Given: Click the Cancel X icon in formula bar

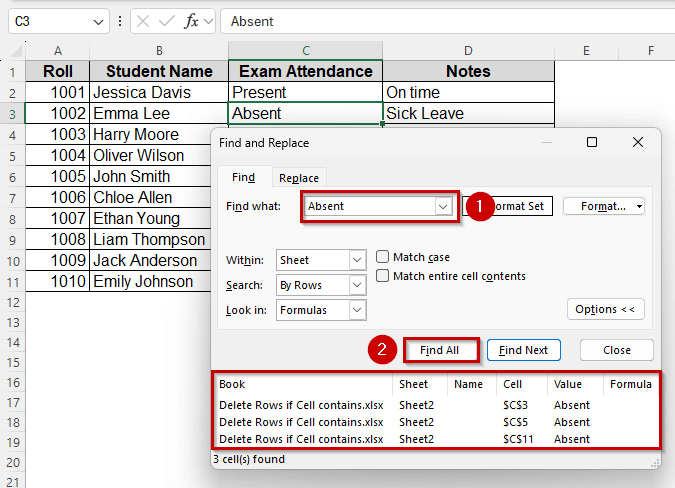Looking at the screenshot, I should point(144,21).
